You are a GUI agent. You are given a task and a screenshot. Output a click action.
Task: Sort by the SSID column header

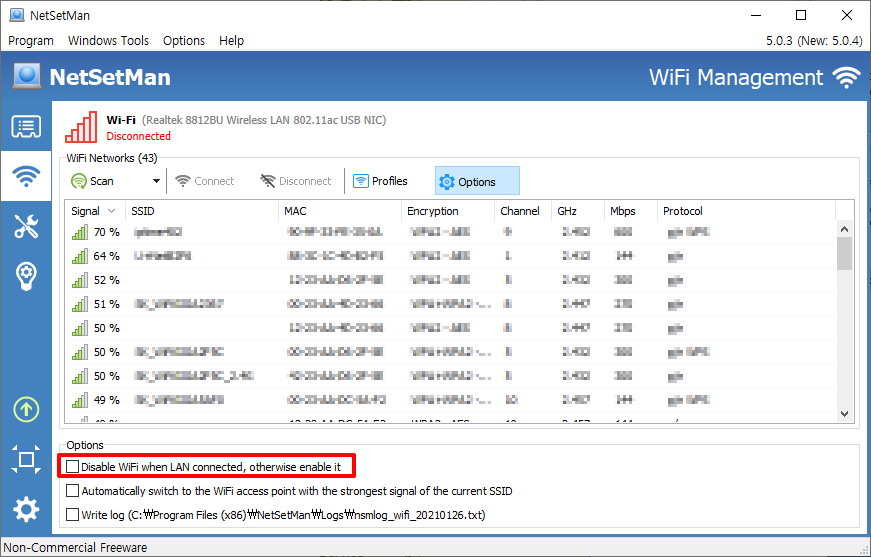[x=202, y=211]
